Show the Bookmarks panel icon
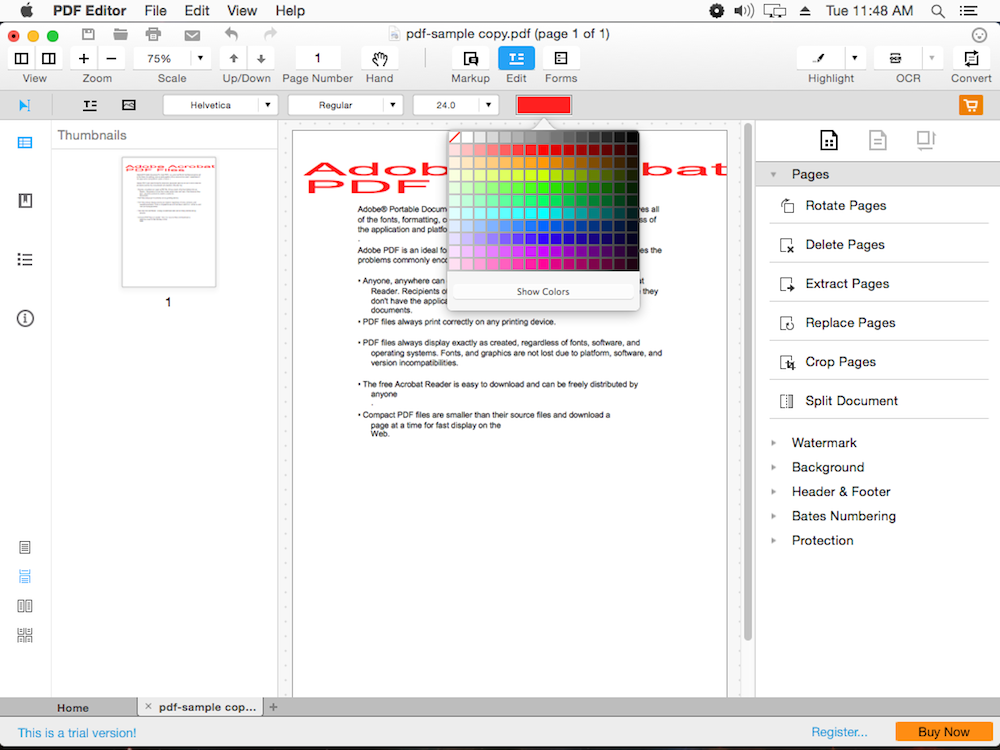The width and height of the screenshot is (1000, 750). (25, 201)
